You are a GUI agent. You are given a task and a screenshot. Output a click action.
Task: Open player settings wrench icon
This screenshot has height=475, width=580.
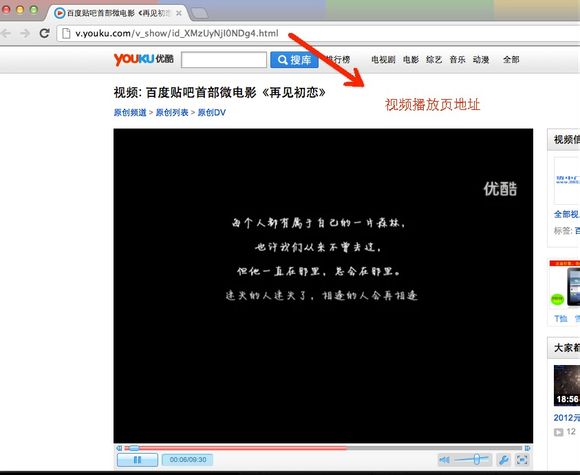tap(503, 460)
